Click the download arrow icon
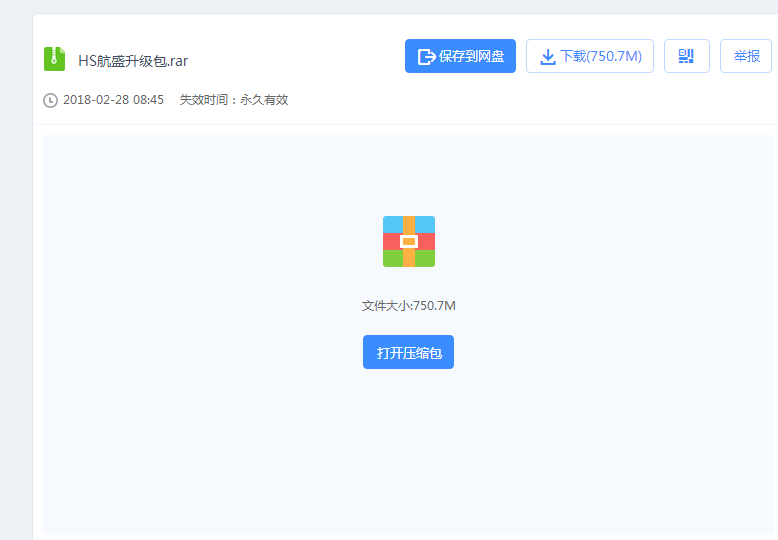 click(x=547, y=57)
